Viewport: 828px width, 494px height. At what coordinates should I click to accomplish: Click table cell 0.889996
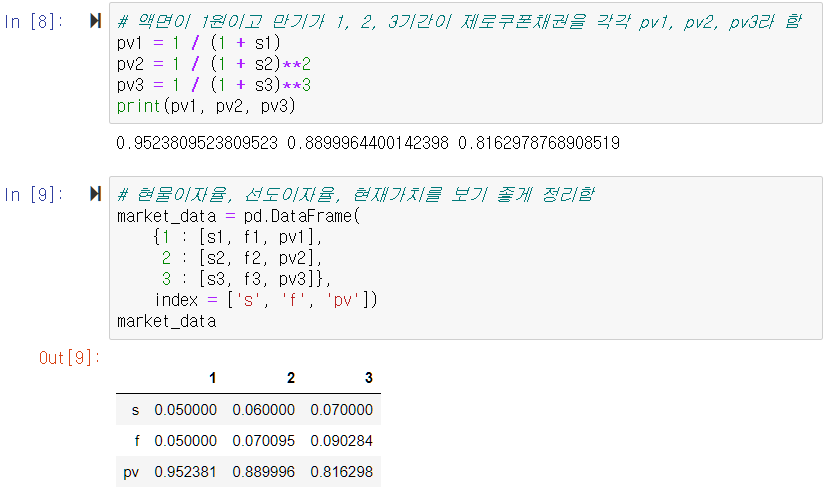point(264,472)
